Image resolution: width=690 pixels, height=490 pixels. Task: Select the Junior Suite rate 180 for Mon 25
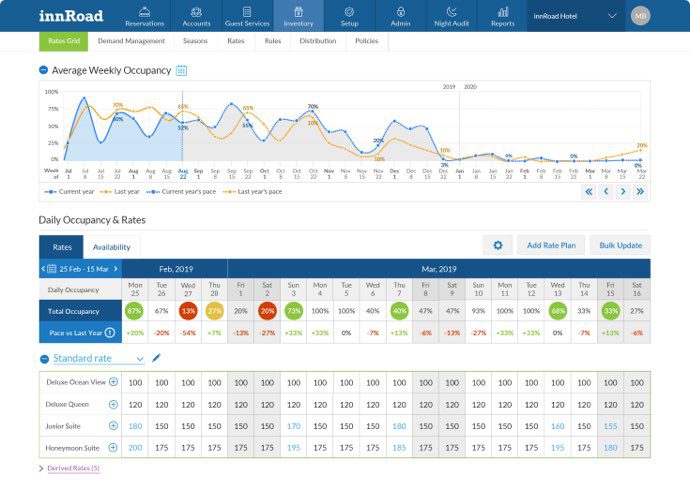click(135, 426)
